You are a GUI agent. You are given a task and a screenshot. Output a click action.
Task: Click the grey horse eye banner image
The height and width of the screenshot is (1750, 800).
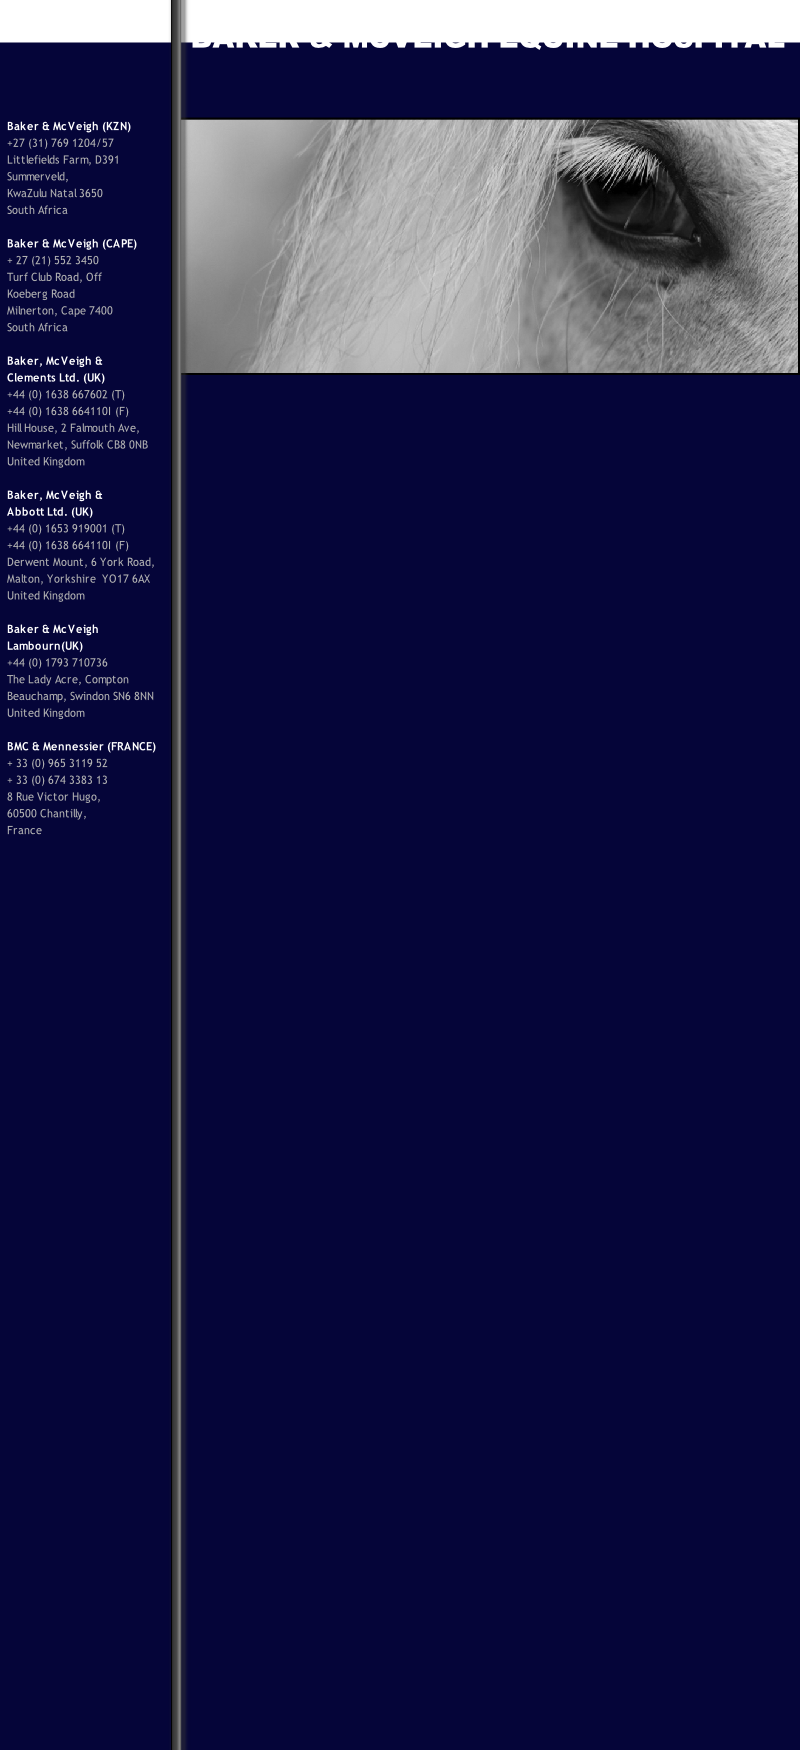[489, 246]
